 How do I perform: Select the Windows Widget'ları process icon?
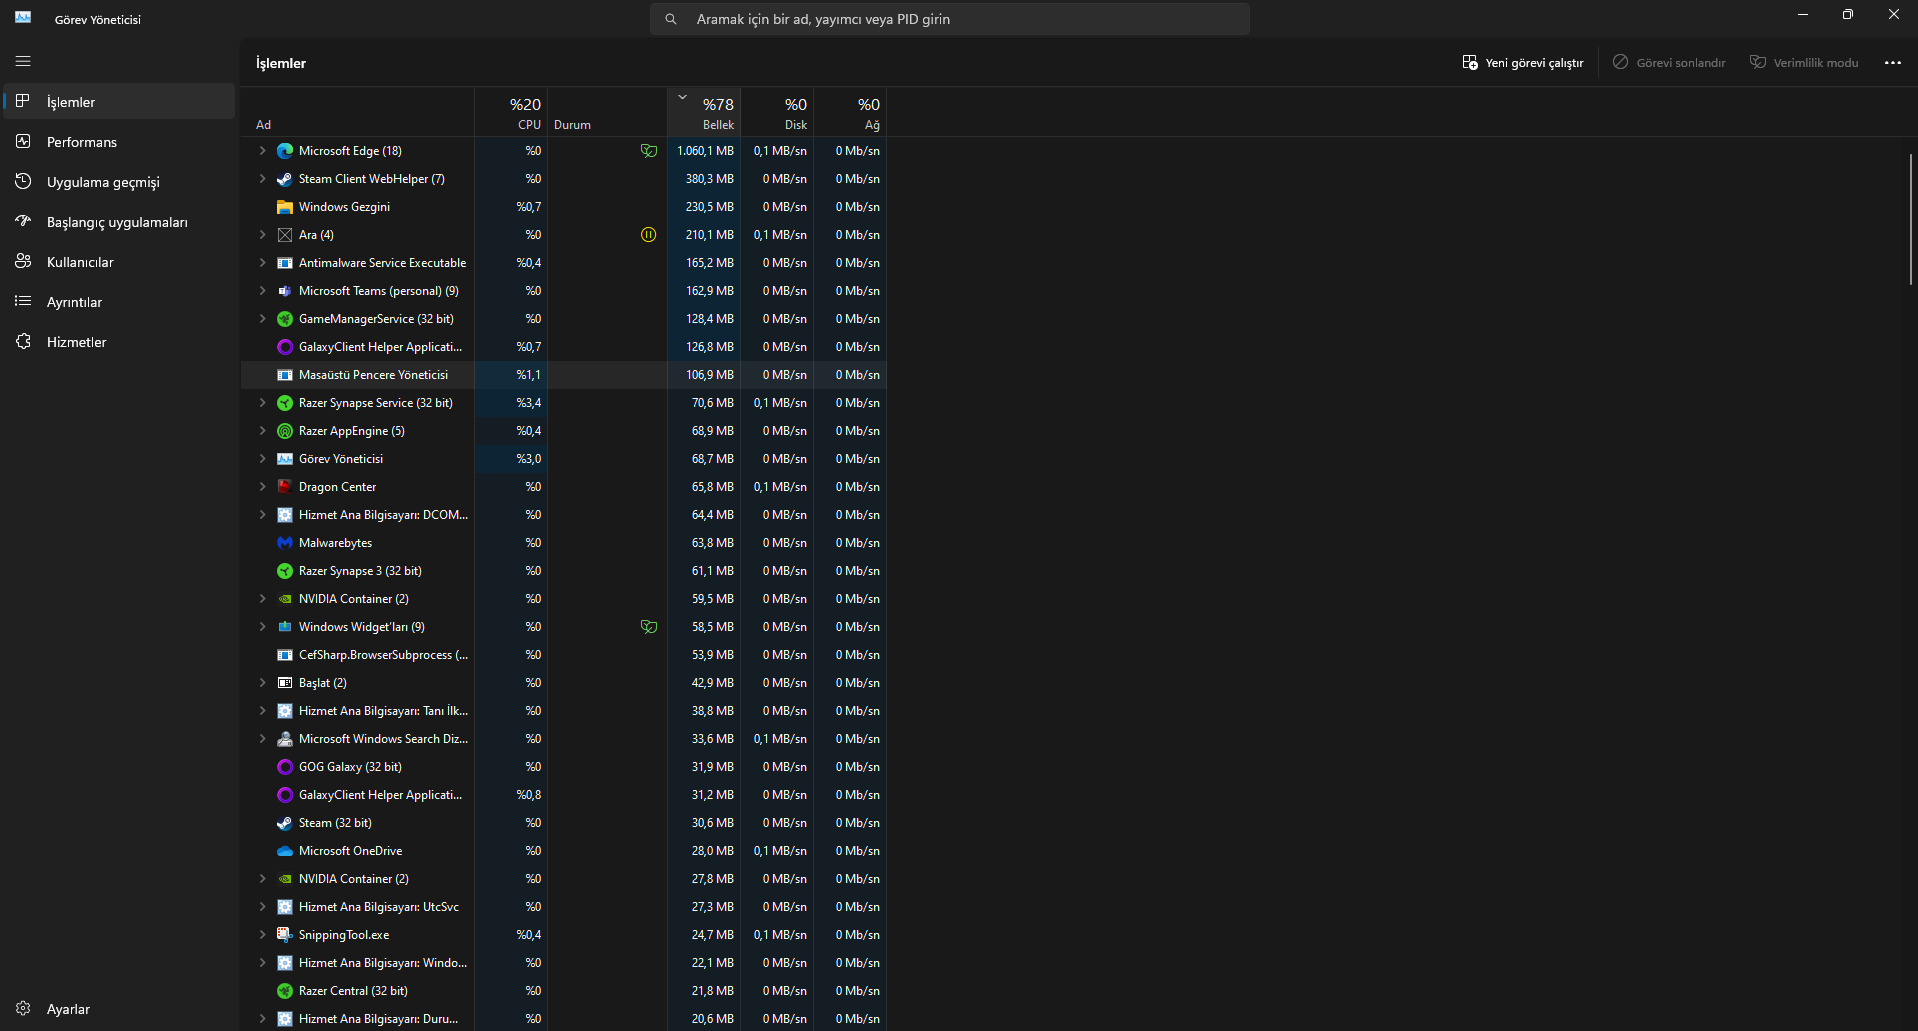pos(285,627)
